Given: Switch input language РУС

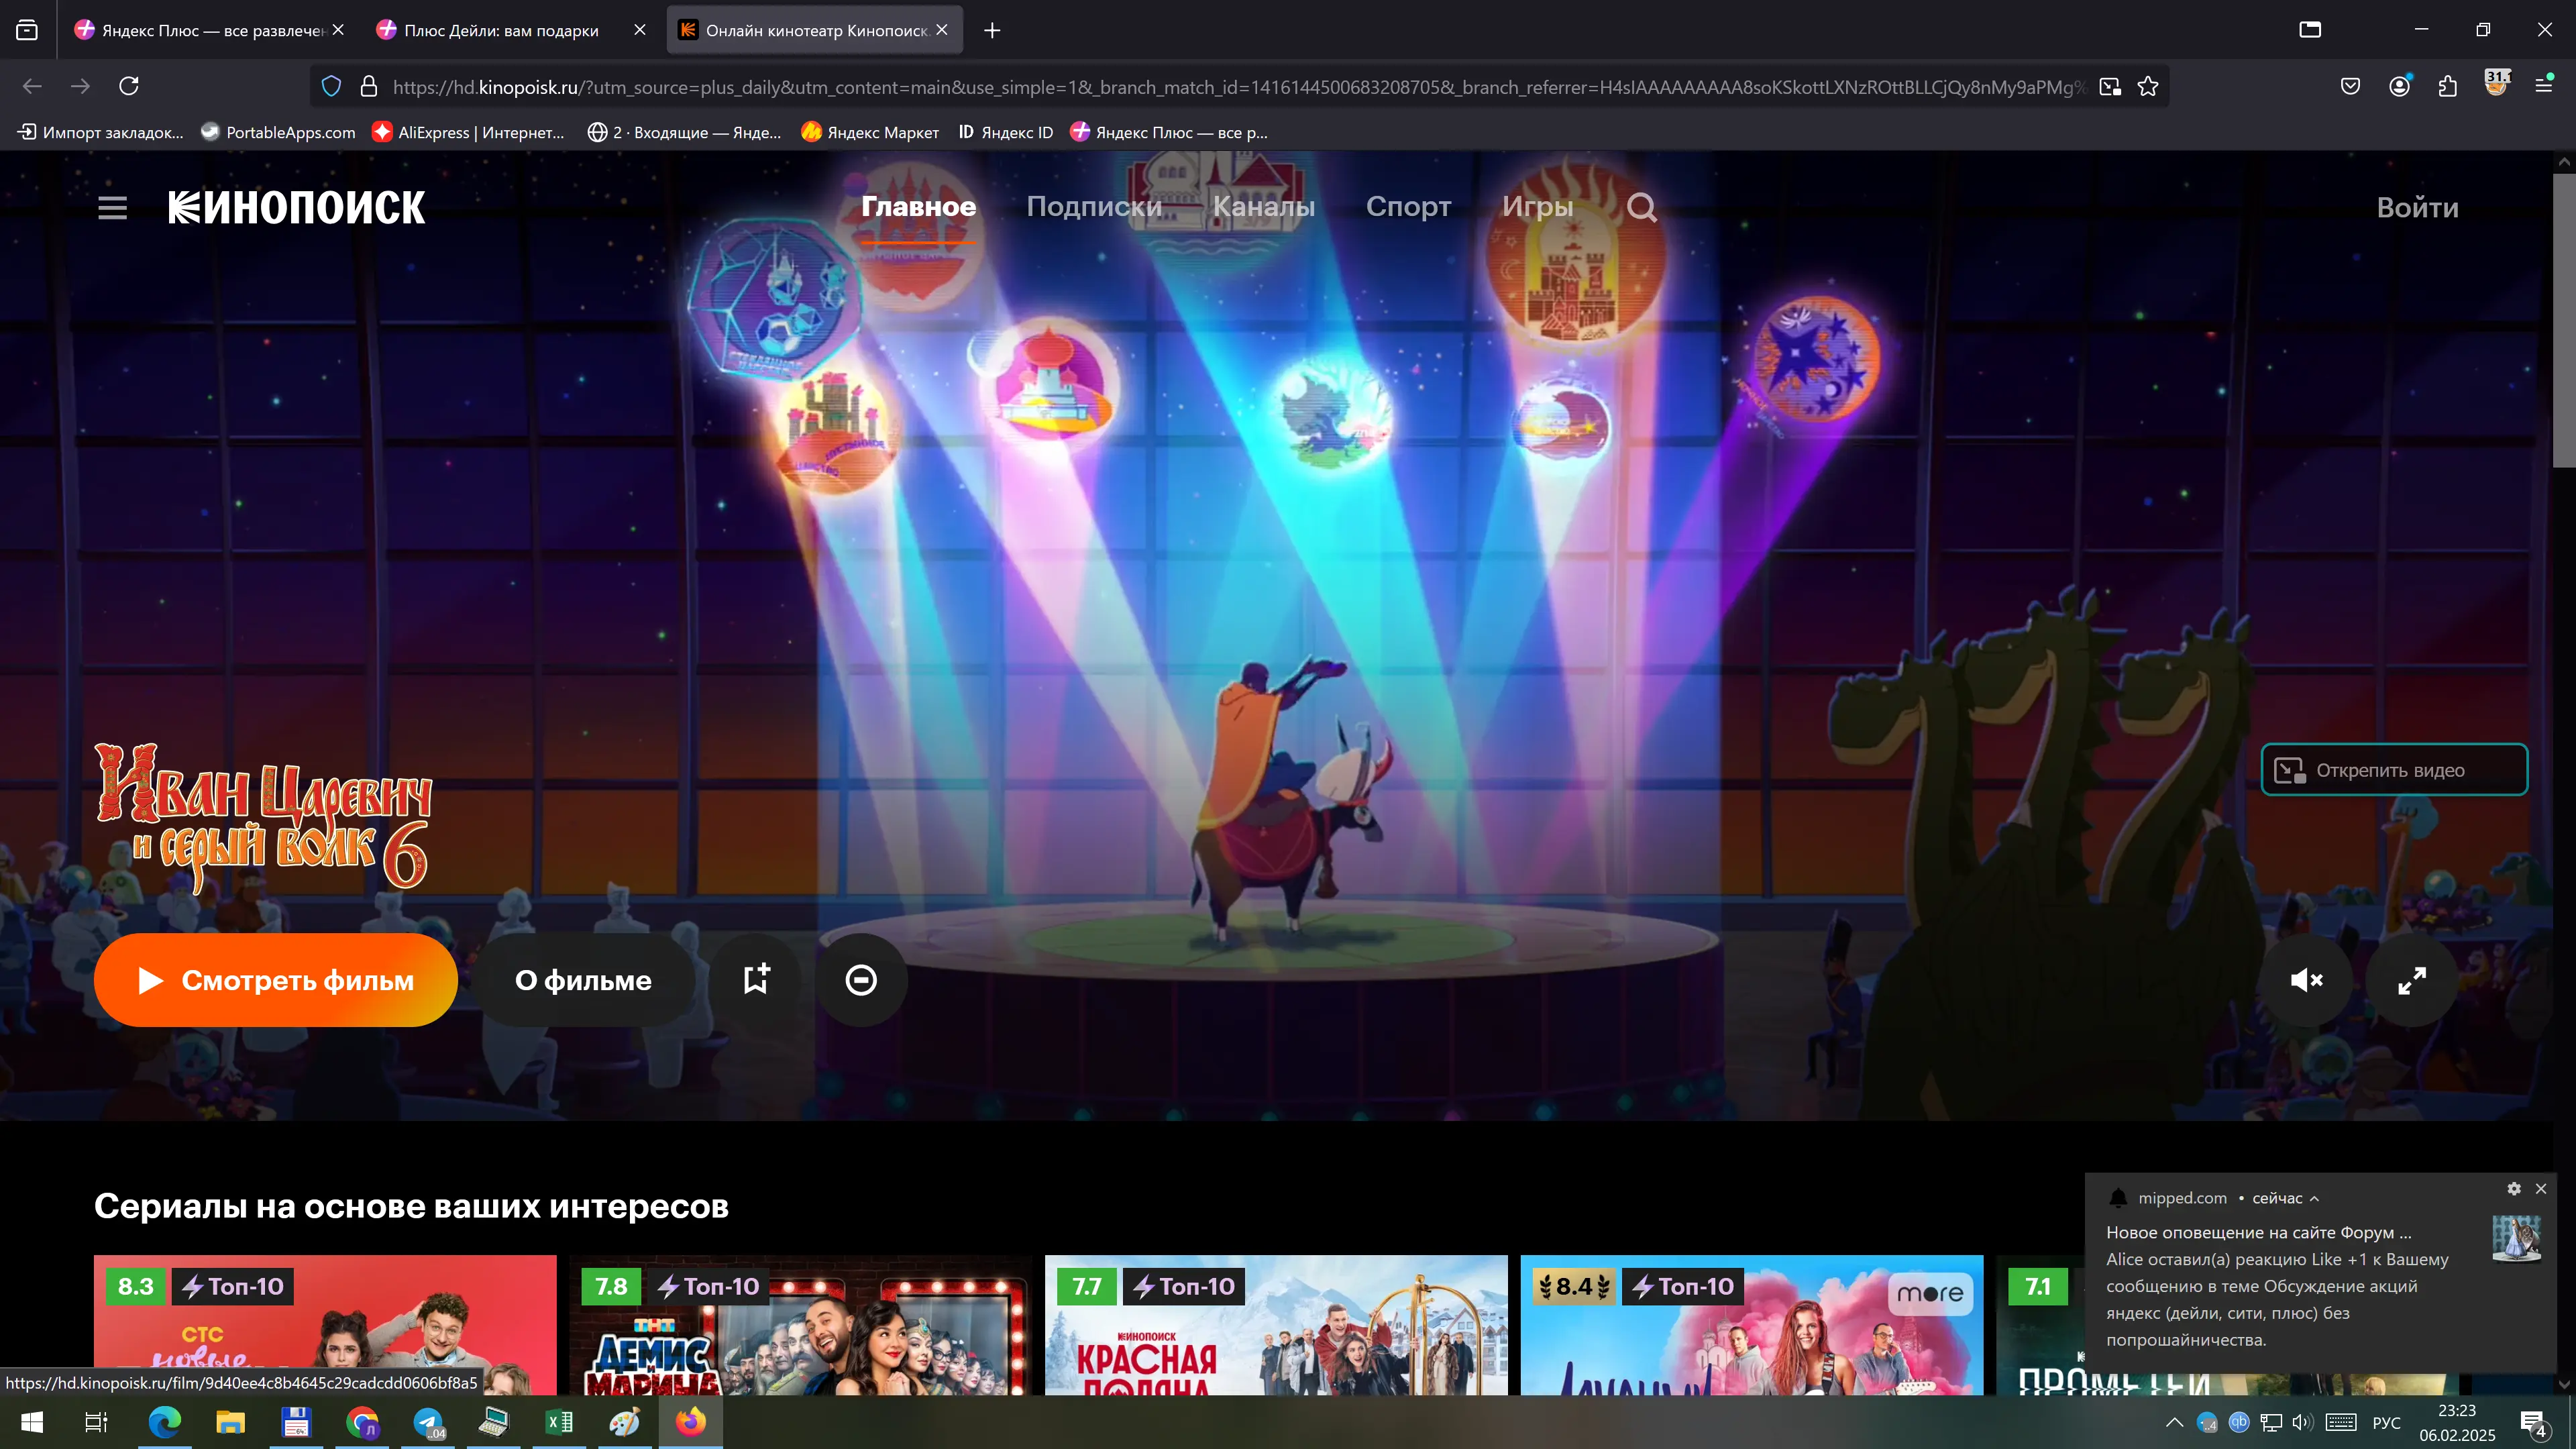Looking at the screenshot, I should 2386,1423.
